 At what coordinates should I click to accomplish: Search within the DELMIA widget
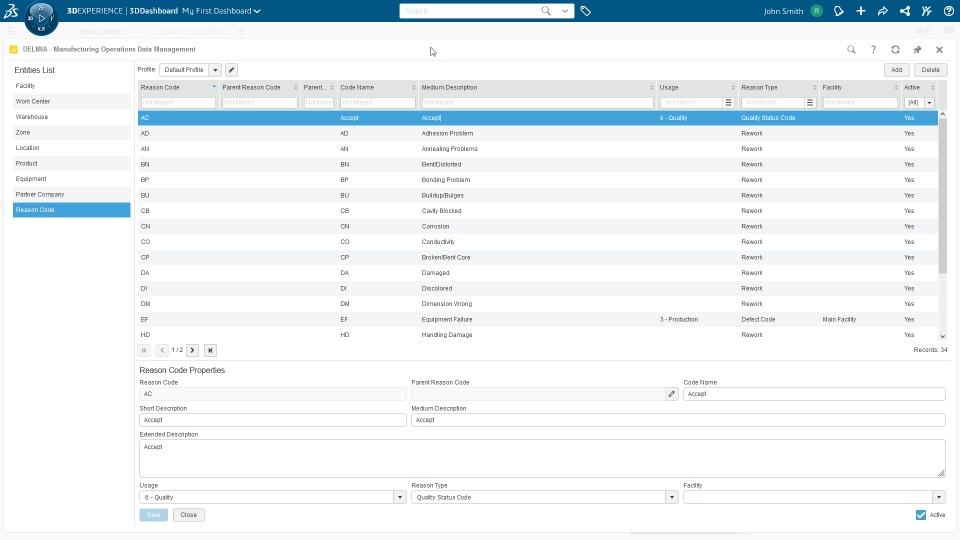[851, 50]
